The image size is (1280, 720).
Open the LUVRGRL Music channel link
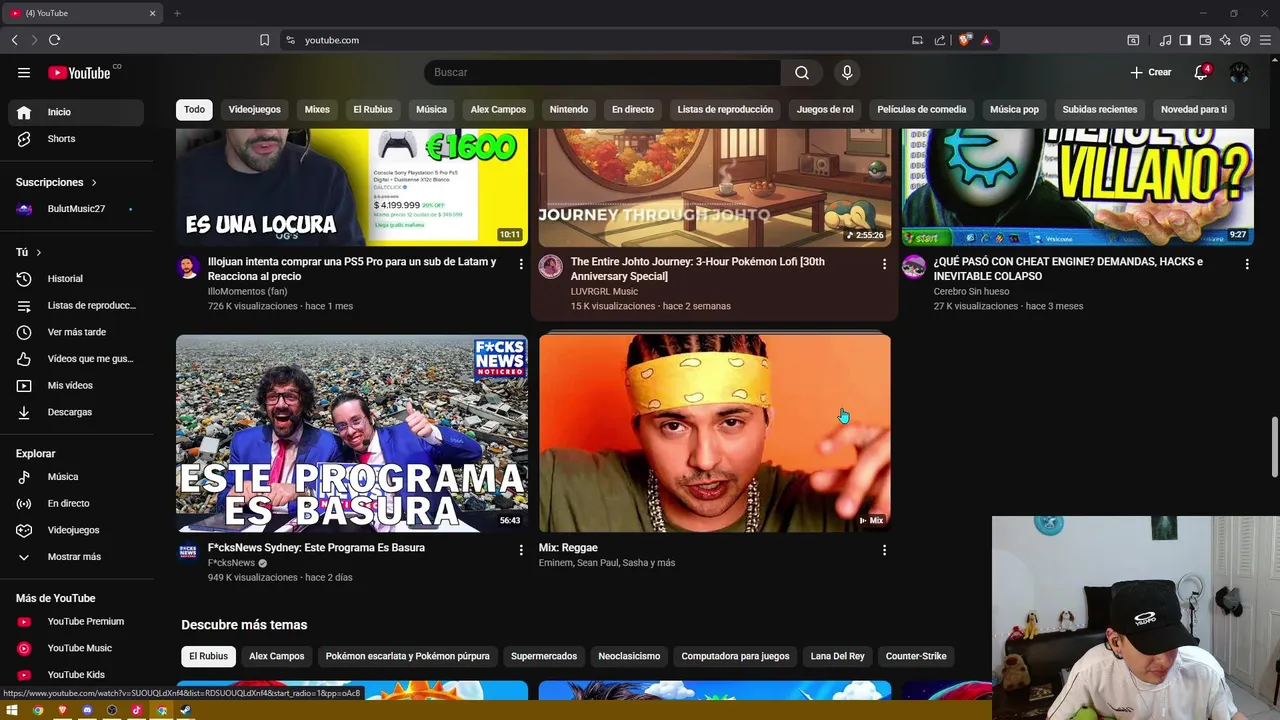tap(604, 291)
